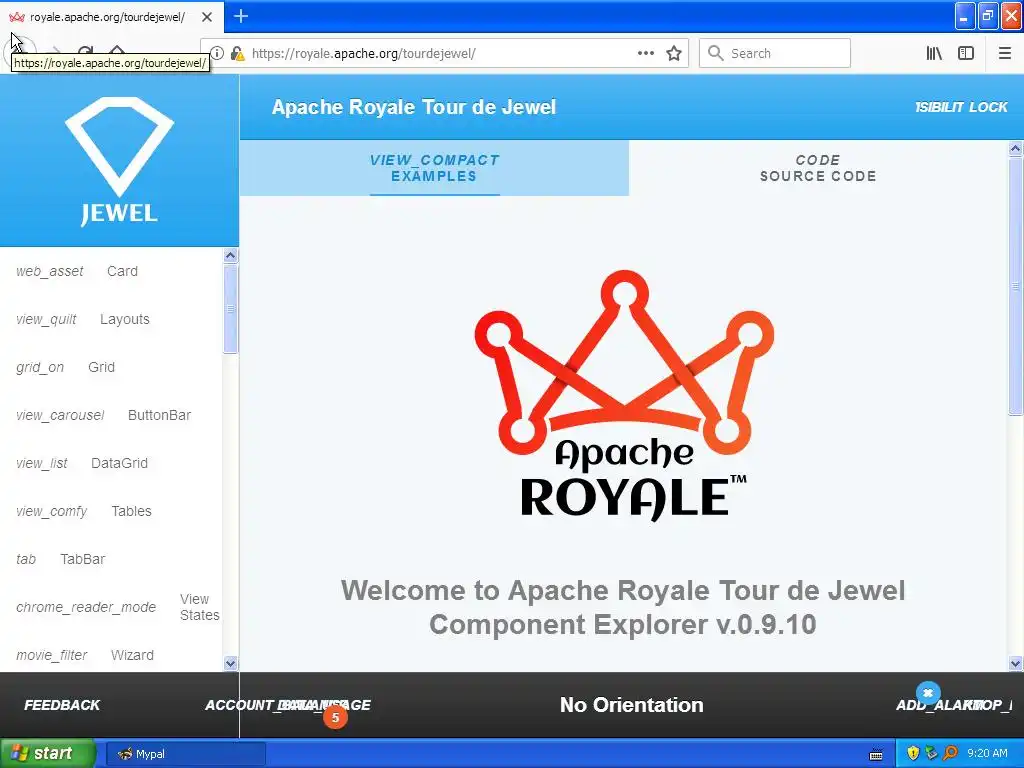The height and width of the screenshot is (768, 1024).
Task: Click the view_comfy icon label
Action: 52,511
